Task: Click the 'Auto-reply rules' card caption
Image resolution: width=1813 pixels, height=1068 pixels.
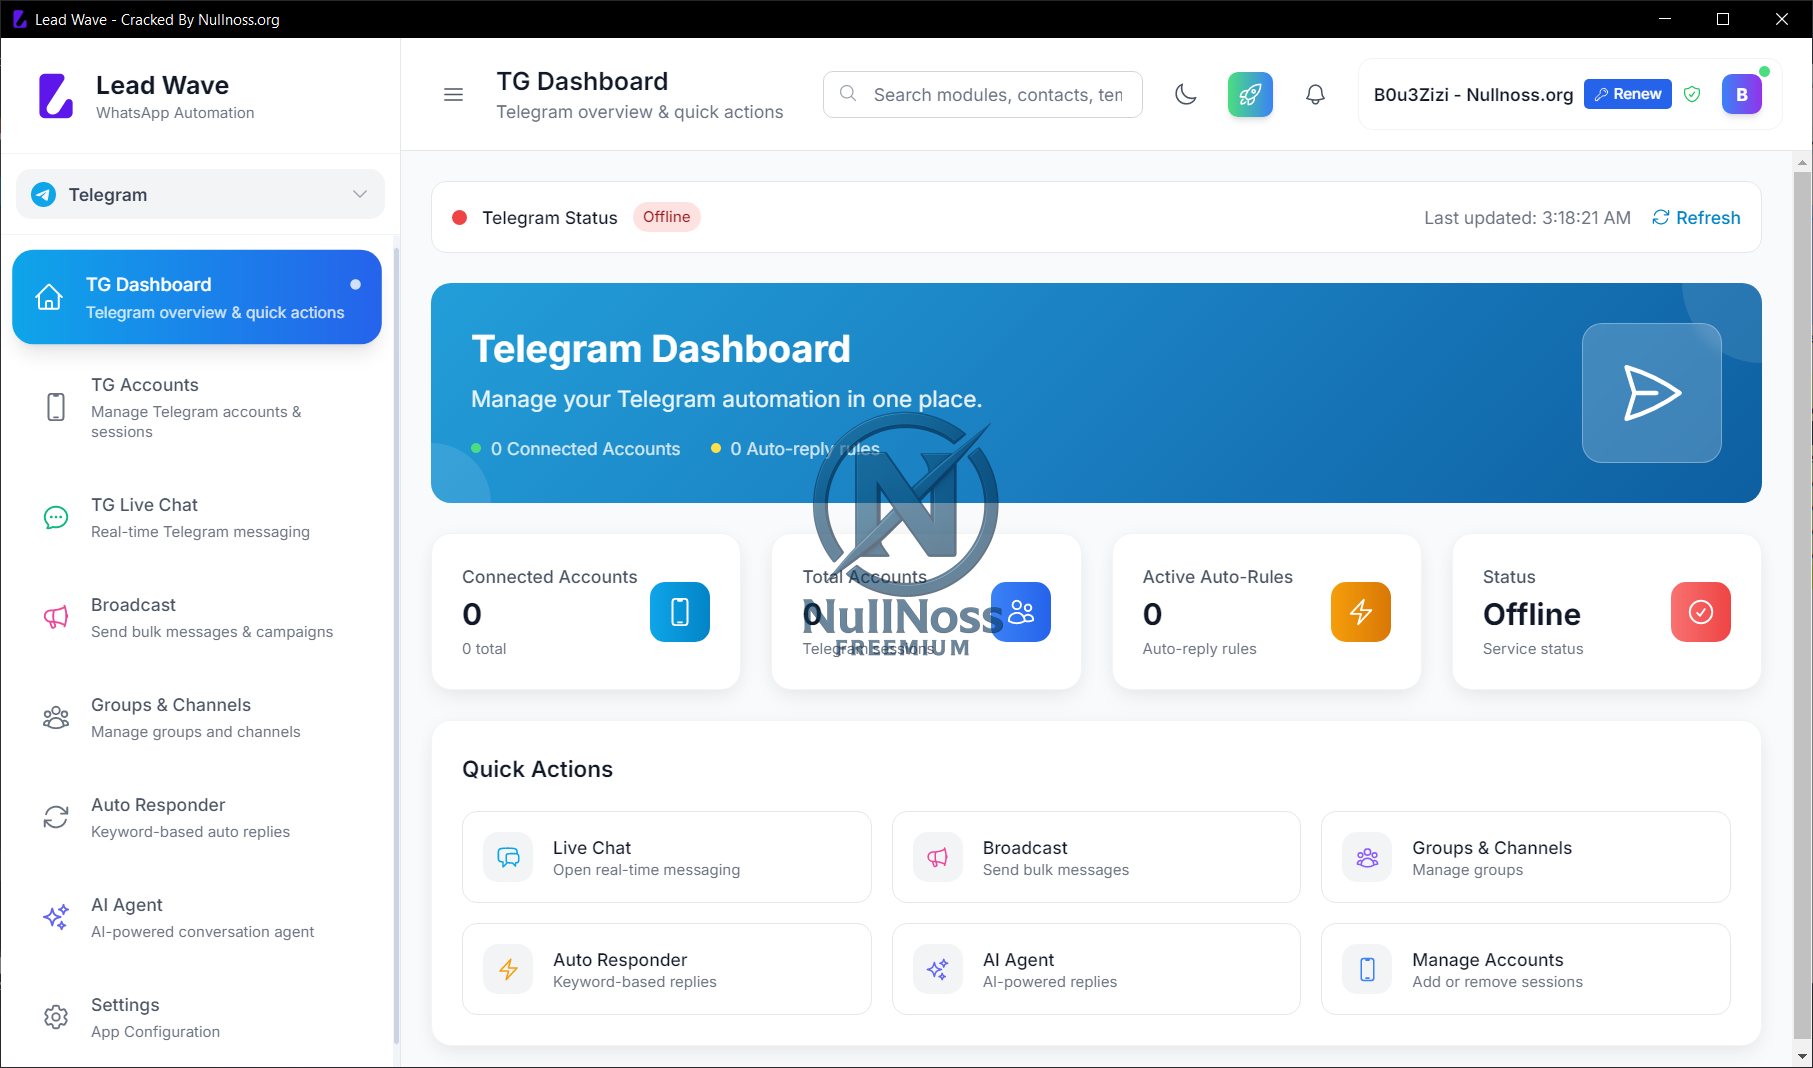Action: (1200, 649)
